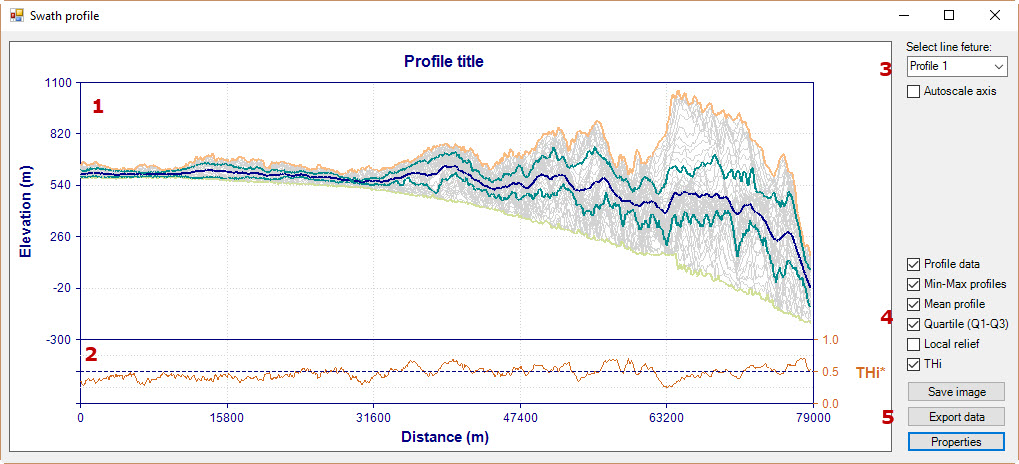Click the Save image button
1019x464 pixels.
[x=955, y=392]
